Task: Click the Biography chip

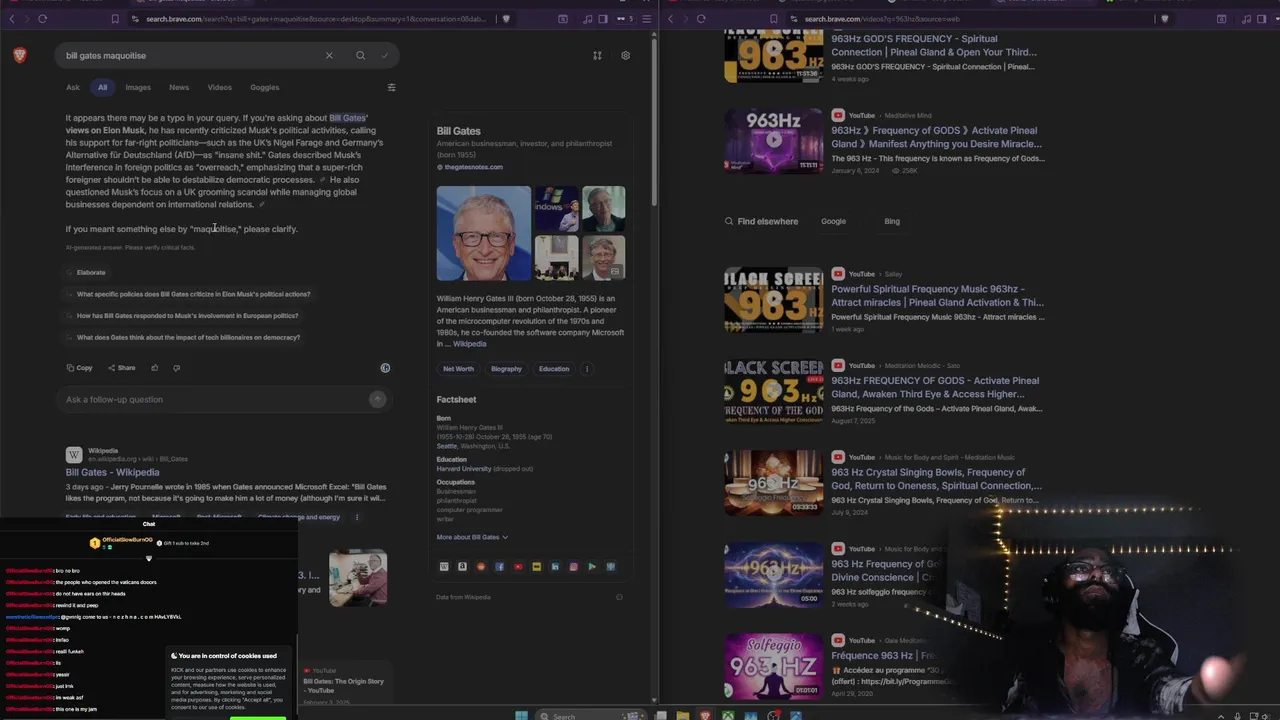Action: pyautogui.click(x=506, y=369)
